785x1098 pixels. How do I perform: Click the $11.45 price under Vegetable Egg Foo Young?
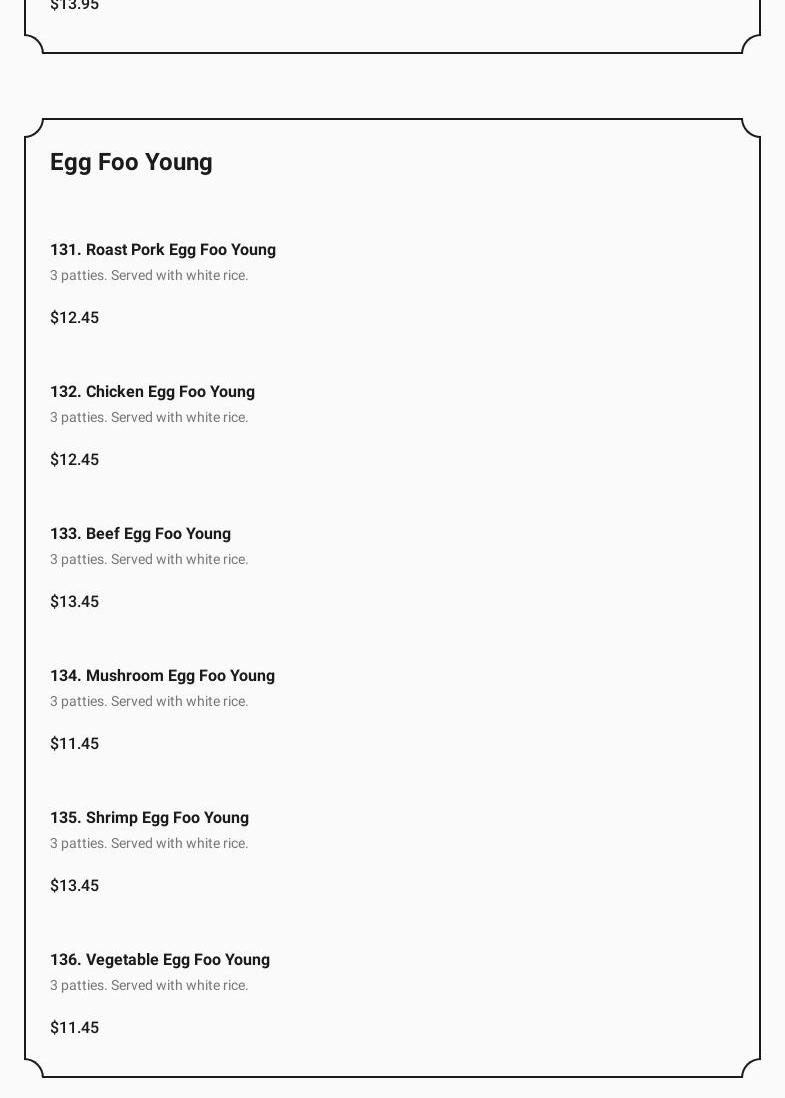pos(75,1028)
